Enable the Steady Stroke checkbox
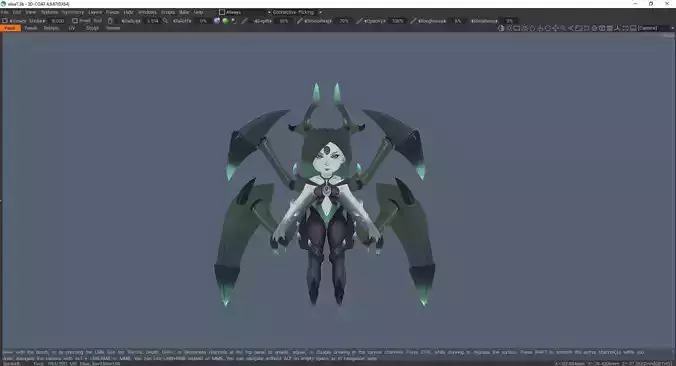Viewport: 676px width, 366px height. (5, 21)
